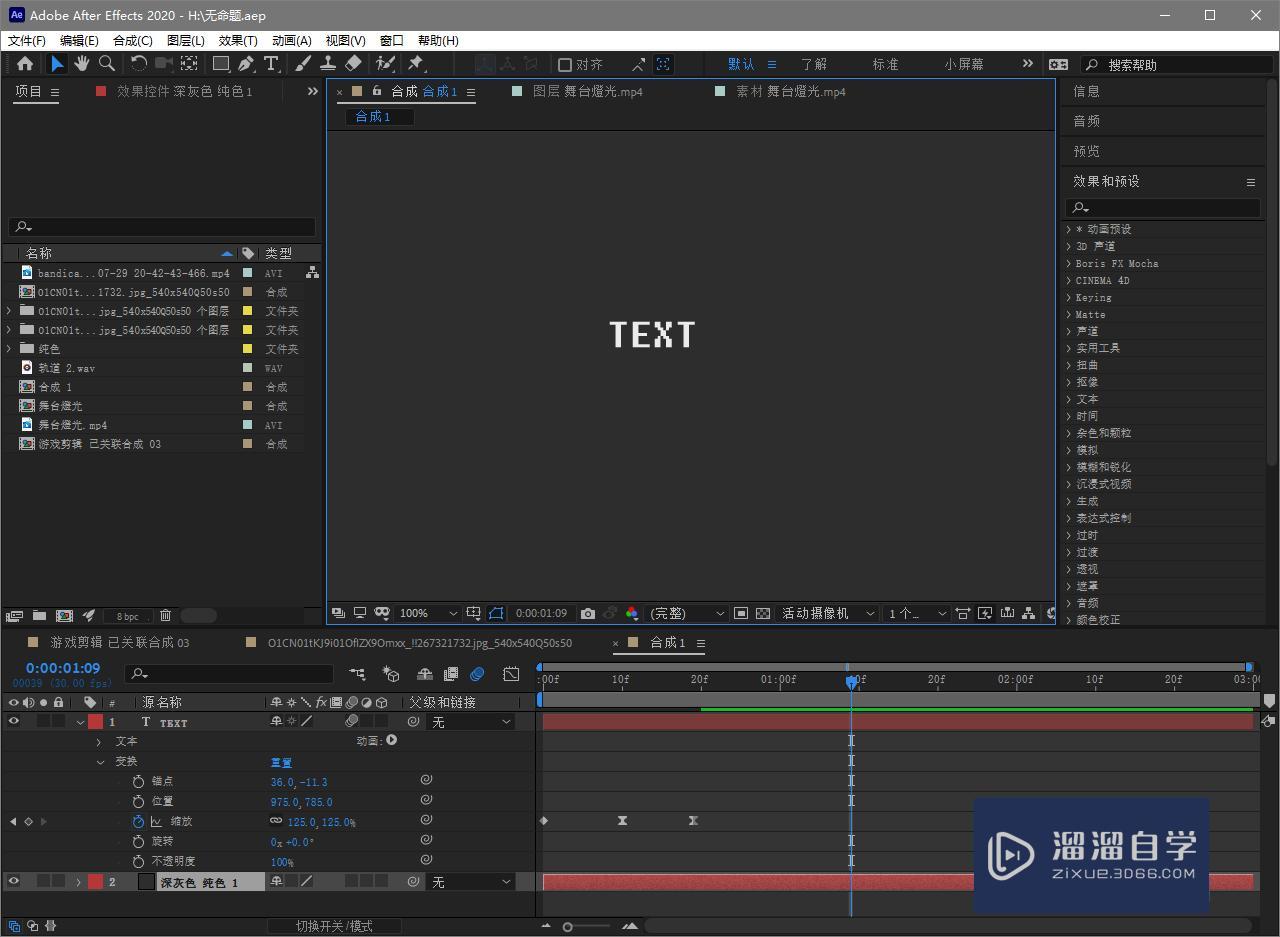Screen dimensions: 1280x937
Task: Toggle Draft 3D icon in timeline
Action: point(391,674)
